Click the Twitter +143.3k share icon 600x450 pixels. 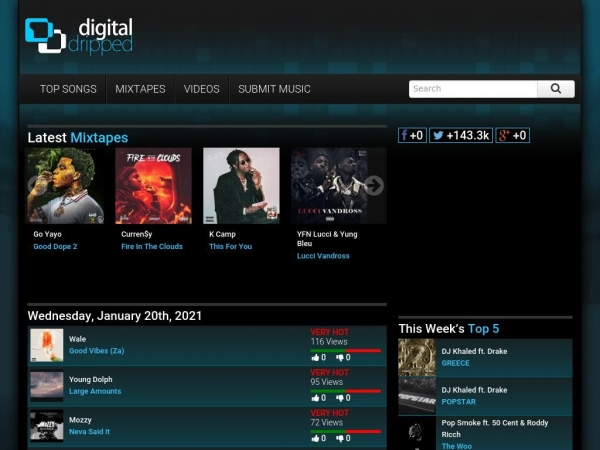[461, 135]
